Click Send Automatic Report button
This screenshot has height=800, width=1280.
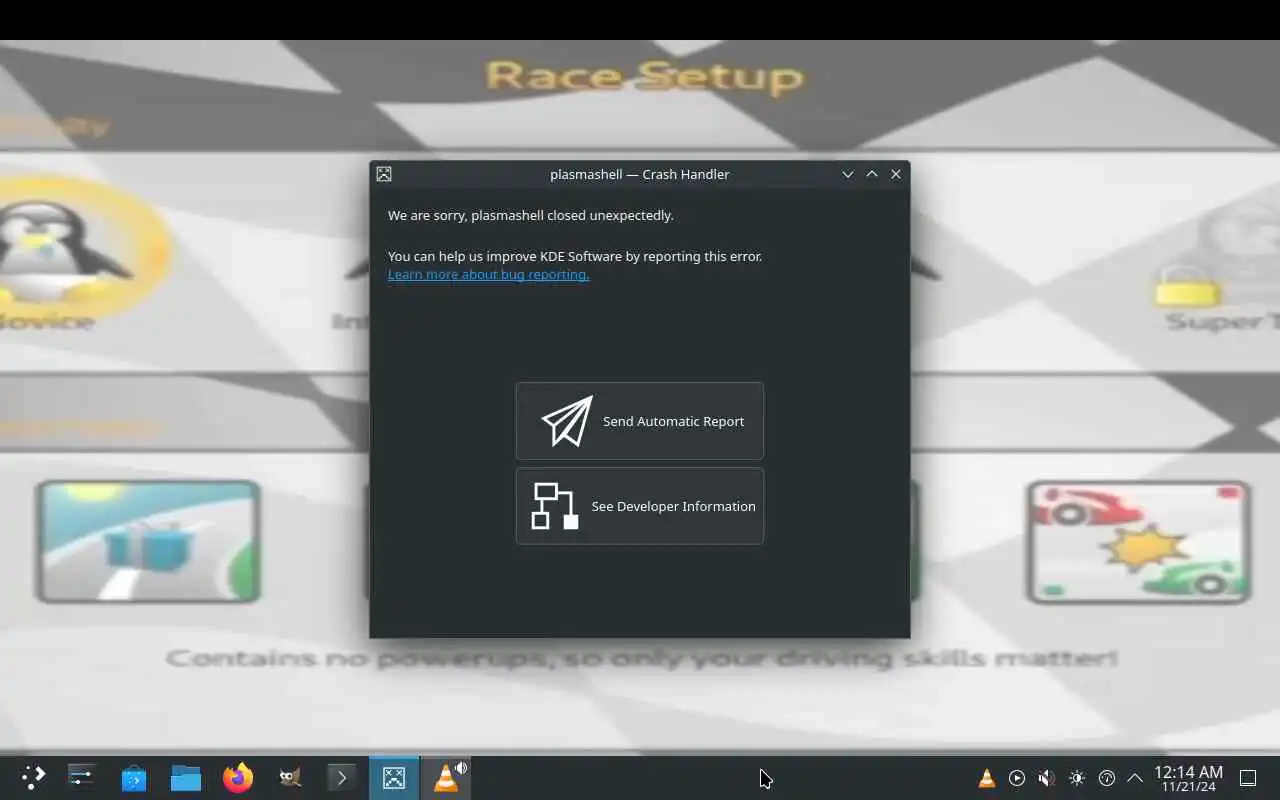[x=640, y=421]
